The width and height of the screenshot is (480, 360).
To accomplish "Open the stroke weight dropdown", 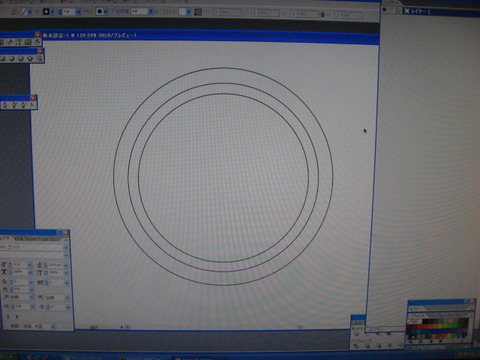I will click(78, 12).
